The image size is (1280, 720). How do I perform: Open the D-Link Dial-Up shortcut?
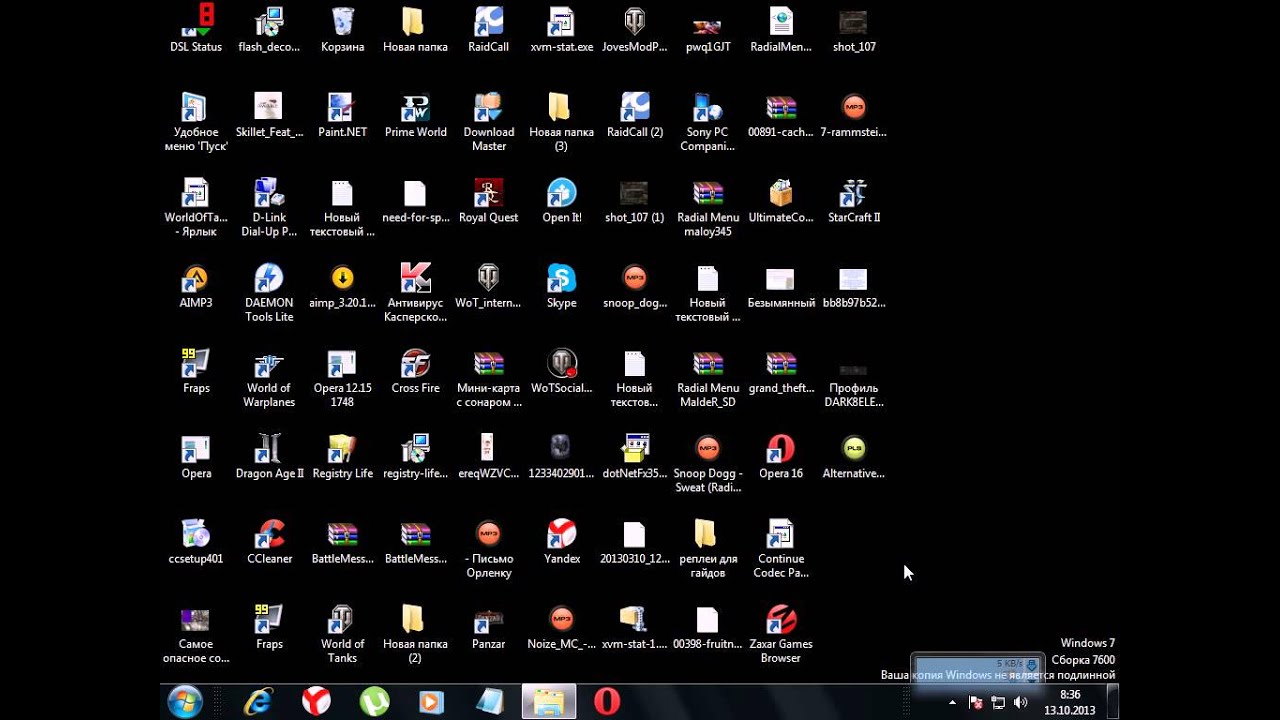click(269, 207)
